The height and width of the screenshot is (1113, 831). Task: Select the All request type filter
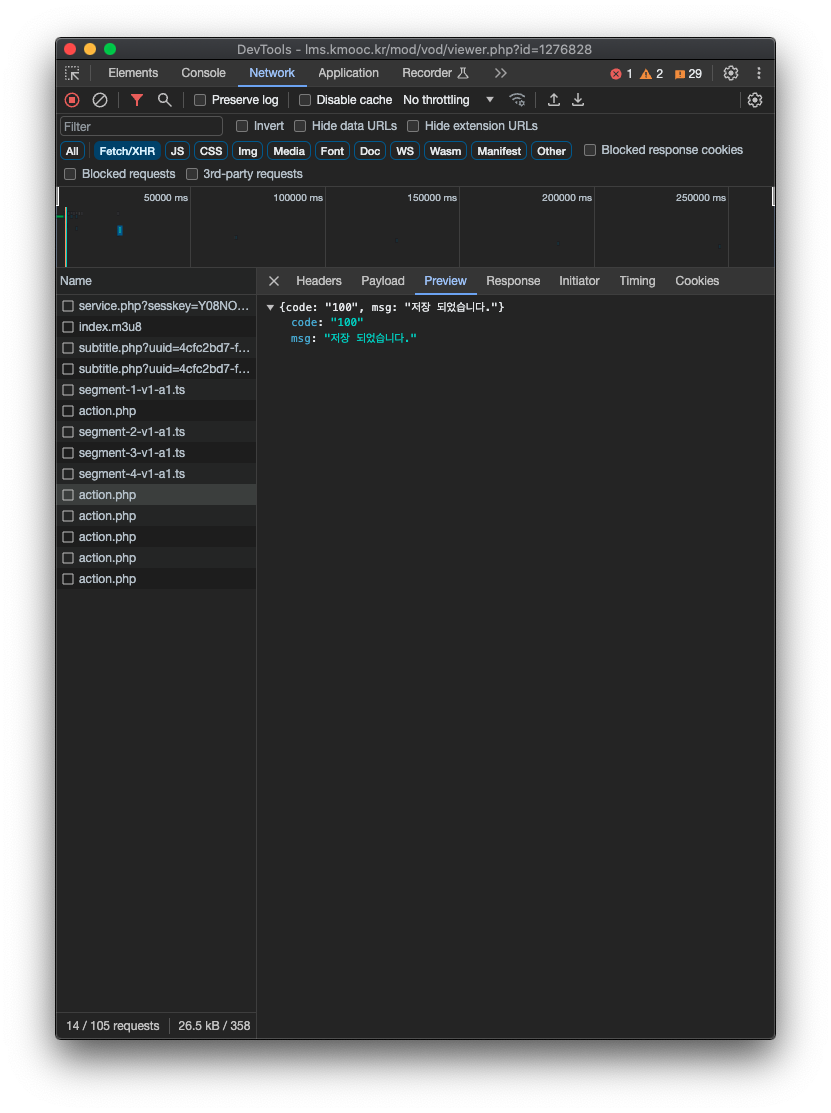[72, 151]
